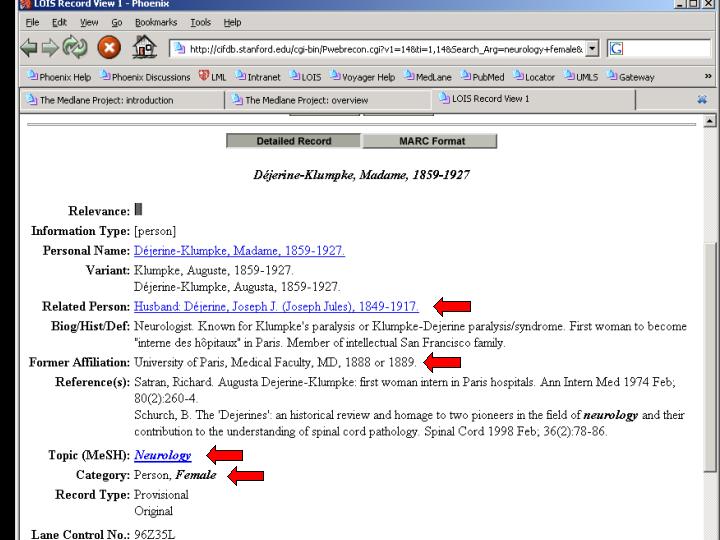720x540 pixels.
Task: Open the Tools menu
Action: pos(200,22)
